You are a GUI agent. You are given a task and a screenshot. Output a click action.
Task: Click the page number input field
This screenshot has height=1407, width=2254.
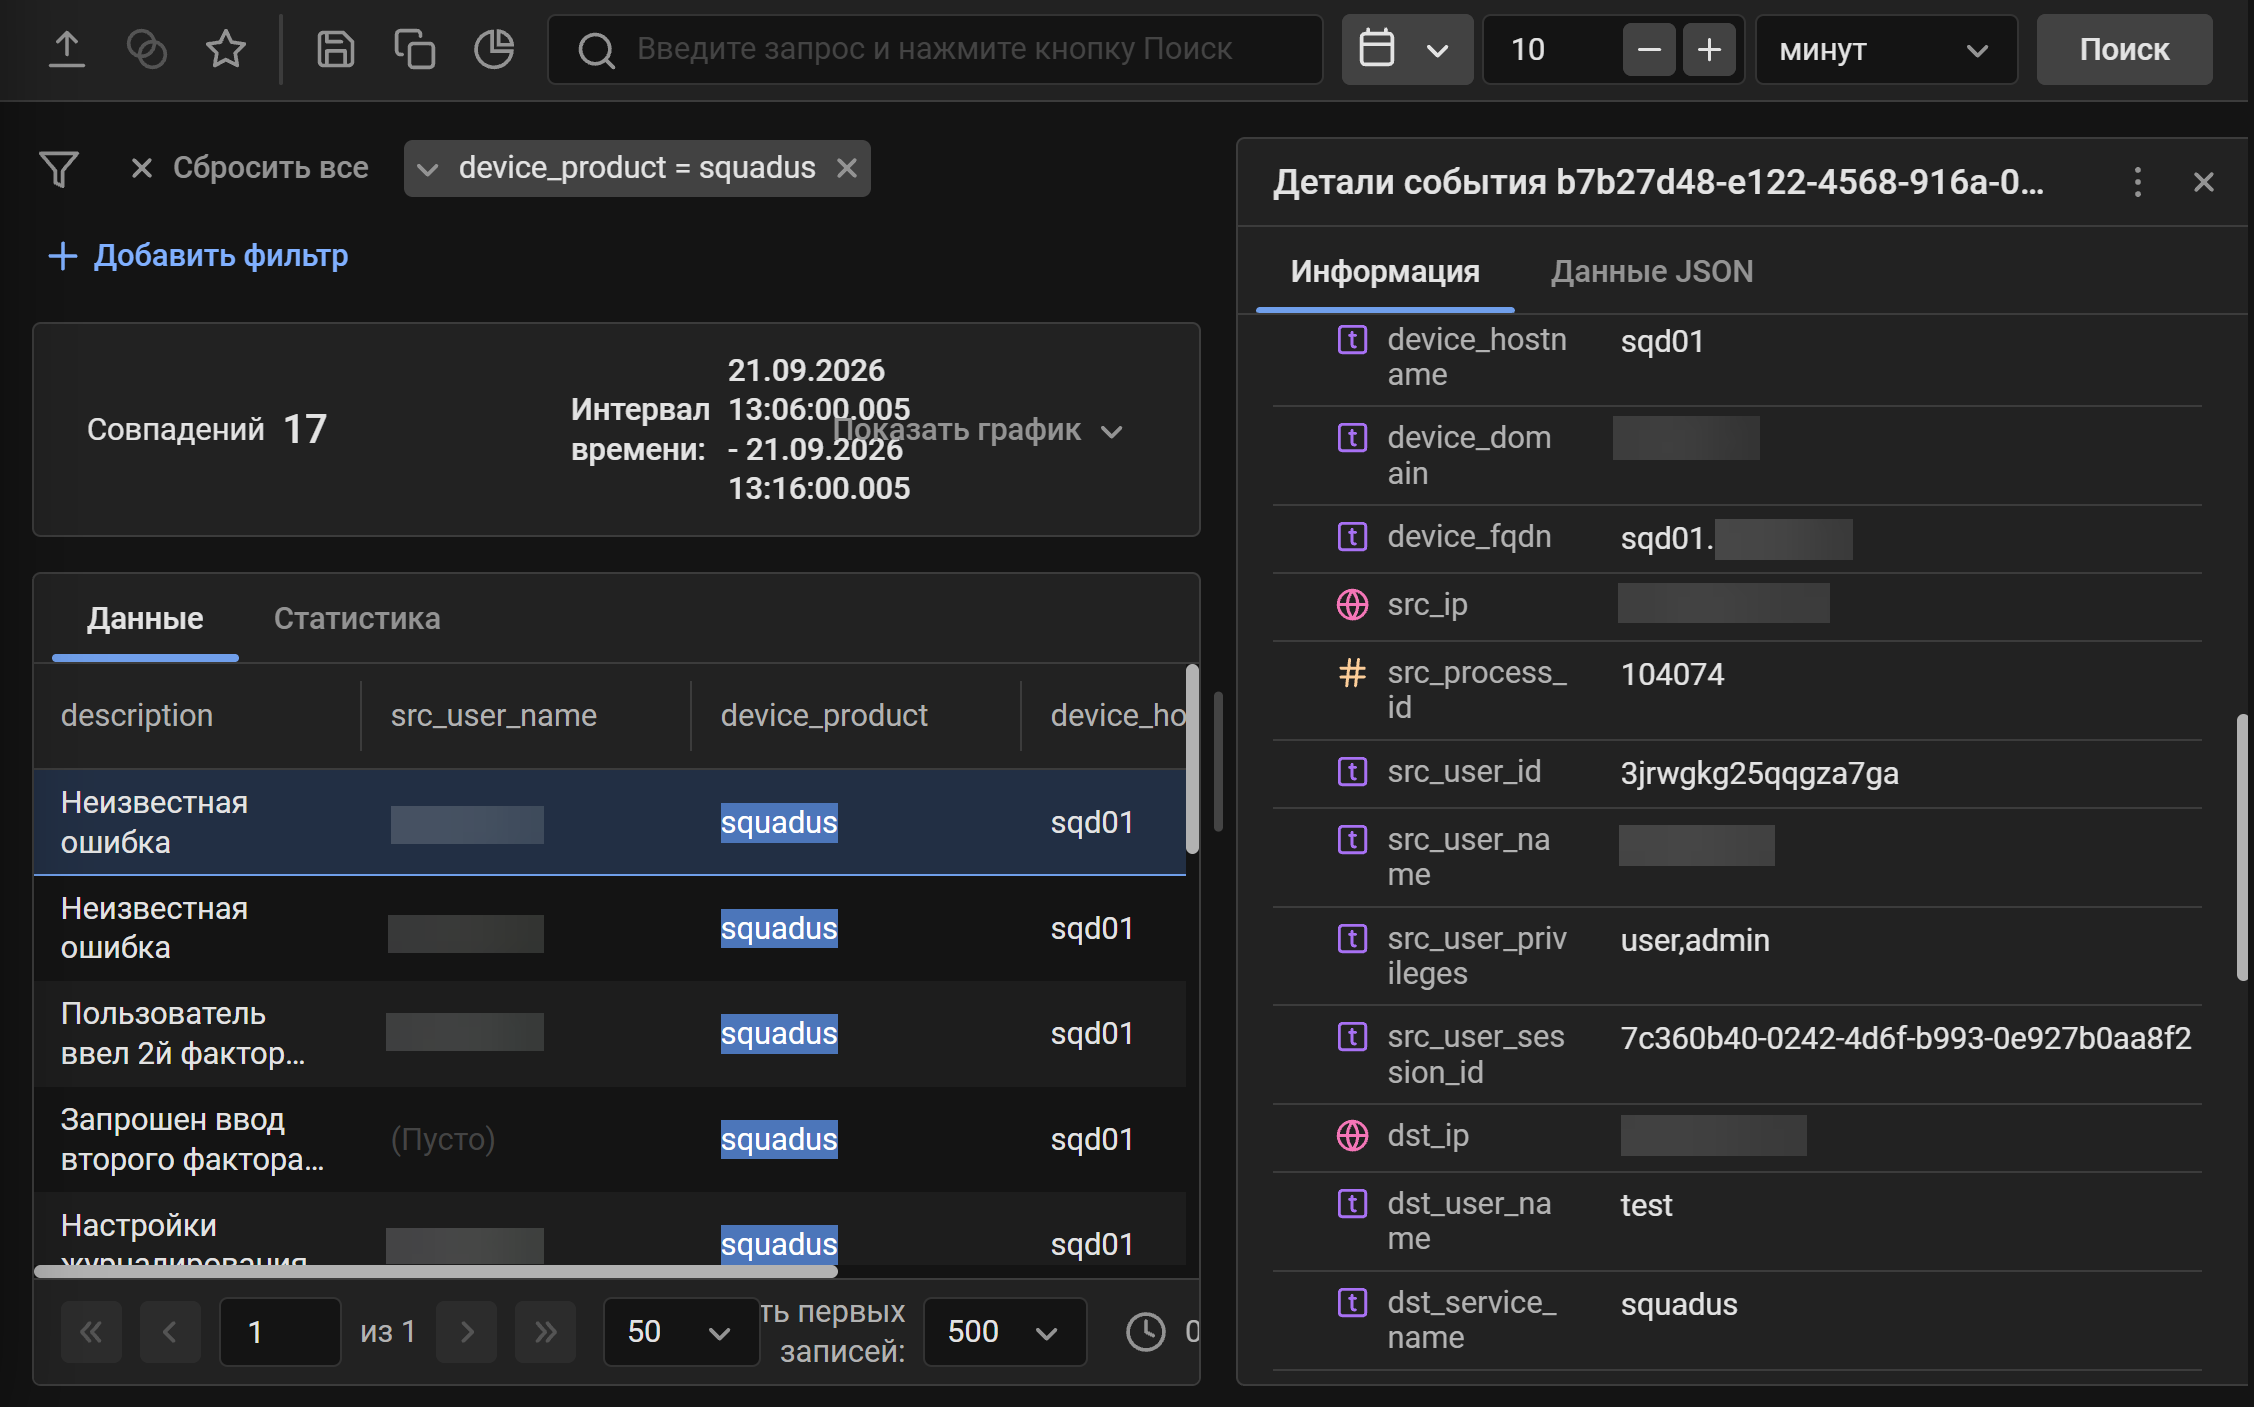point(280,1332)
